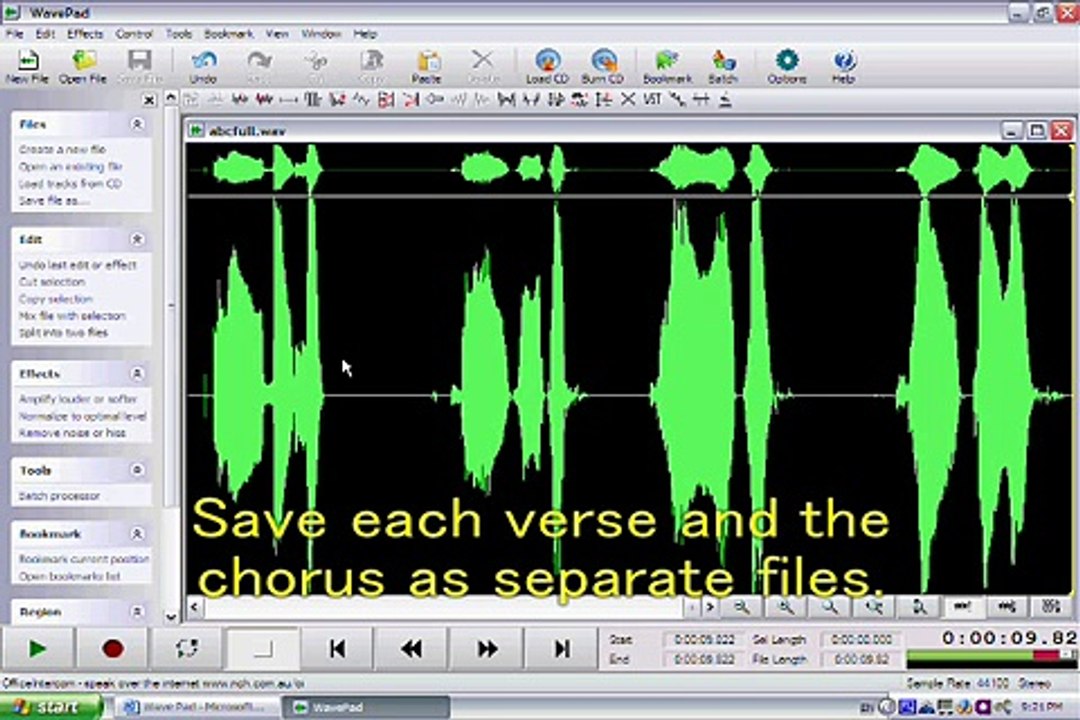Click 'Mix file with selection'
The height and width of the screenshot is (720, 1080).
click(x=72, y=316)
